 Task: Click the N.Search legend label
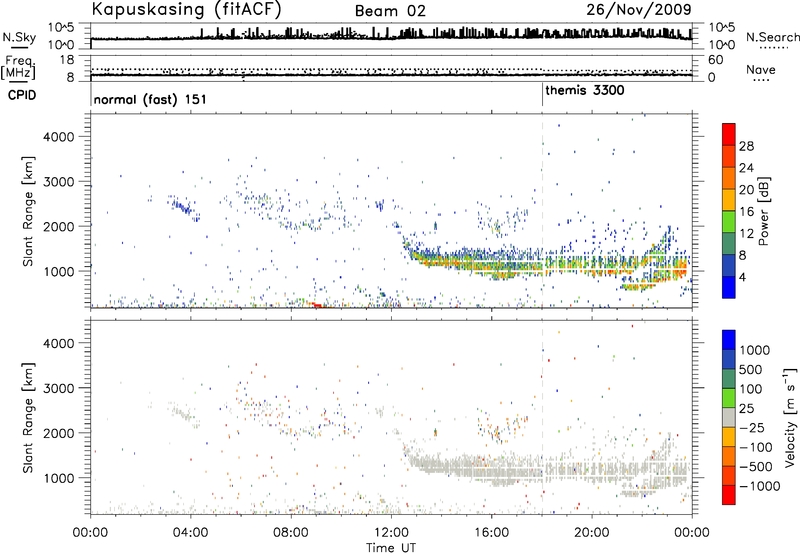coord(772,38)
